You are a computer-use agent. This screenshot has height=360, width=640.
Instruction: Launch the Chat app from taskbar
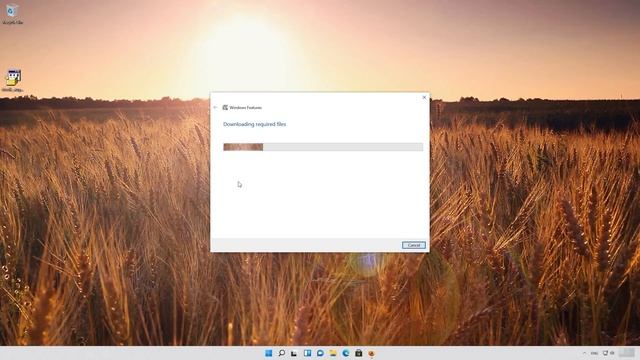coord(320,353)
